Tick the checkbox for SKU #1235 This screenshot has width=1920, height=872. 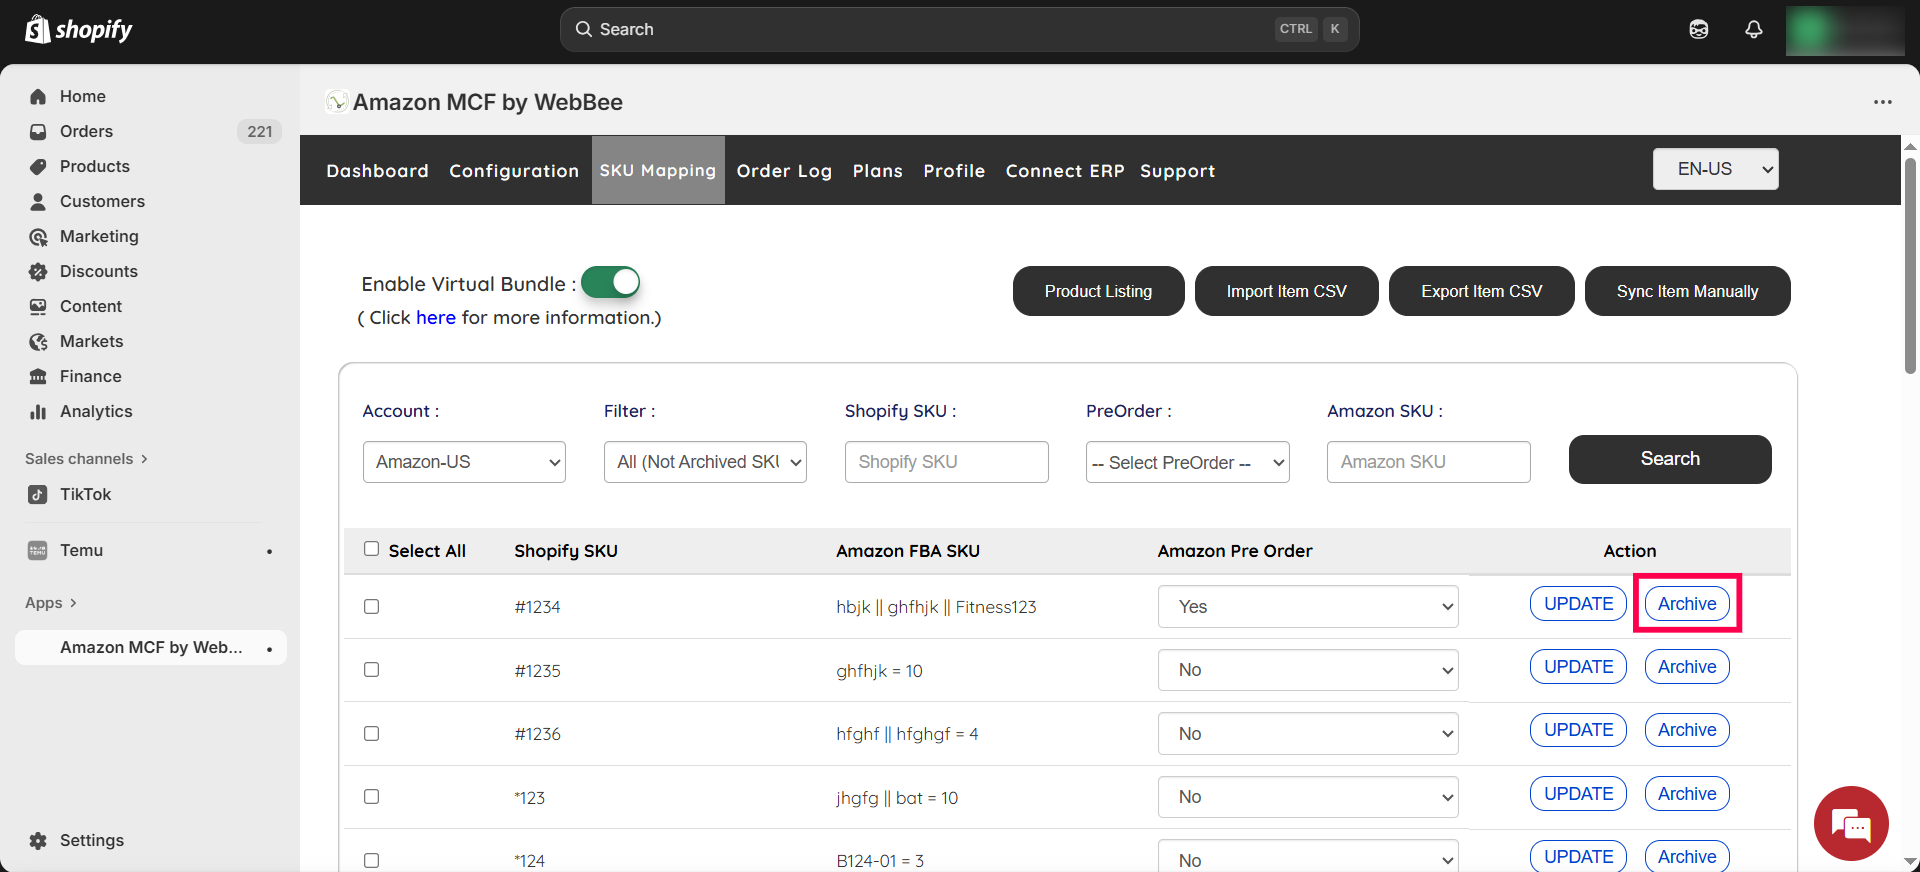click(x=372, y=670)
